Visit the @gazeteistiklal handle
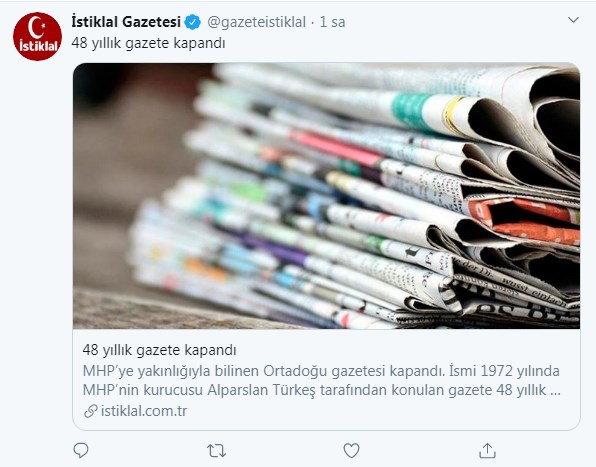This screenshot has width=596, height=467. tap(256, 22)
